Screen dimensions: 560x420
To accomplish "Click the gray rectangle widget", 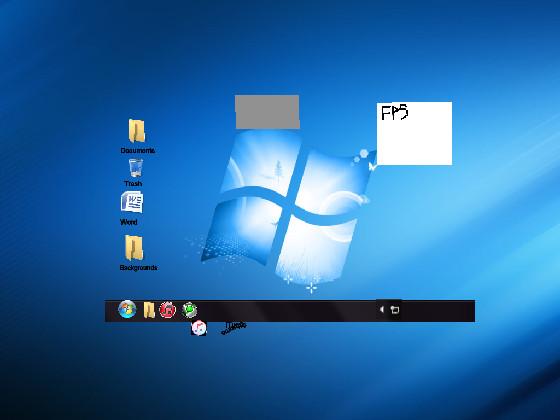I will [x=267, y=112].
